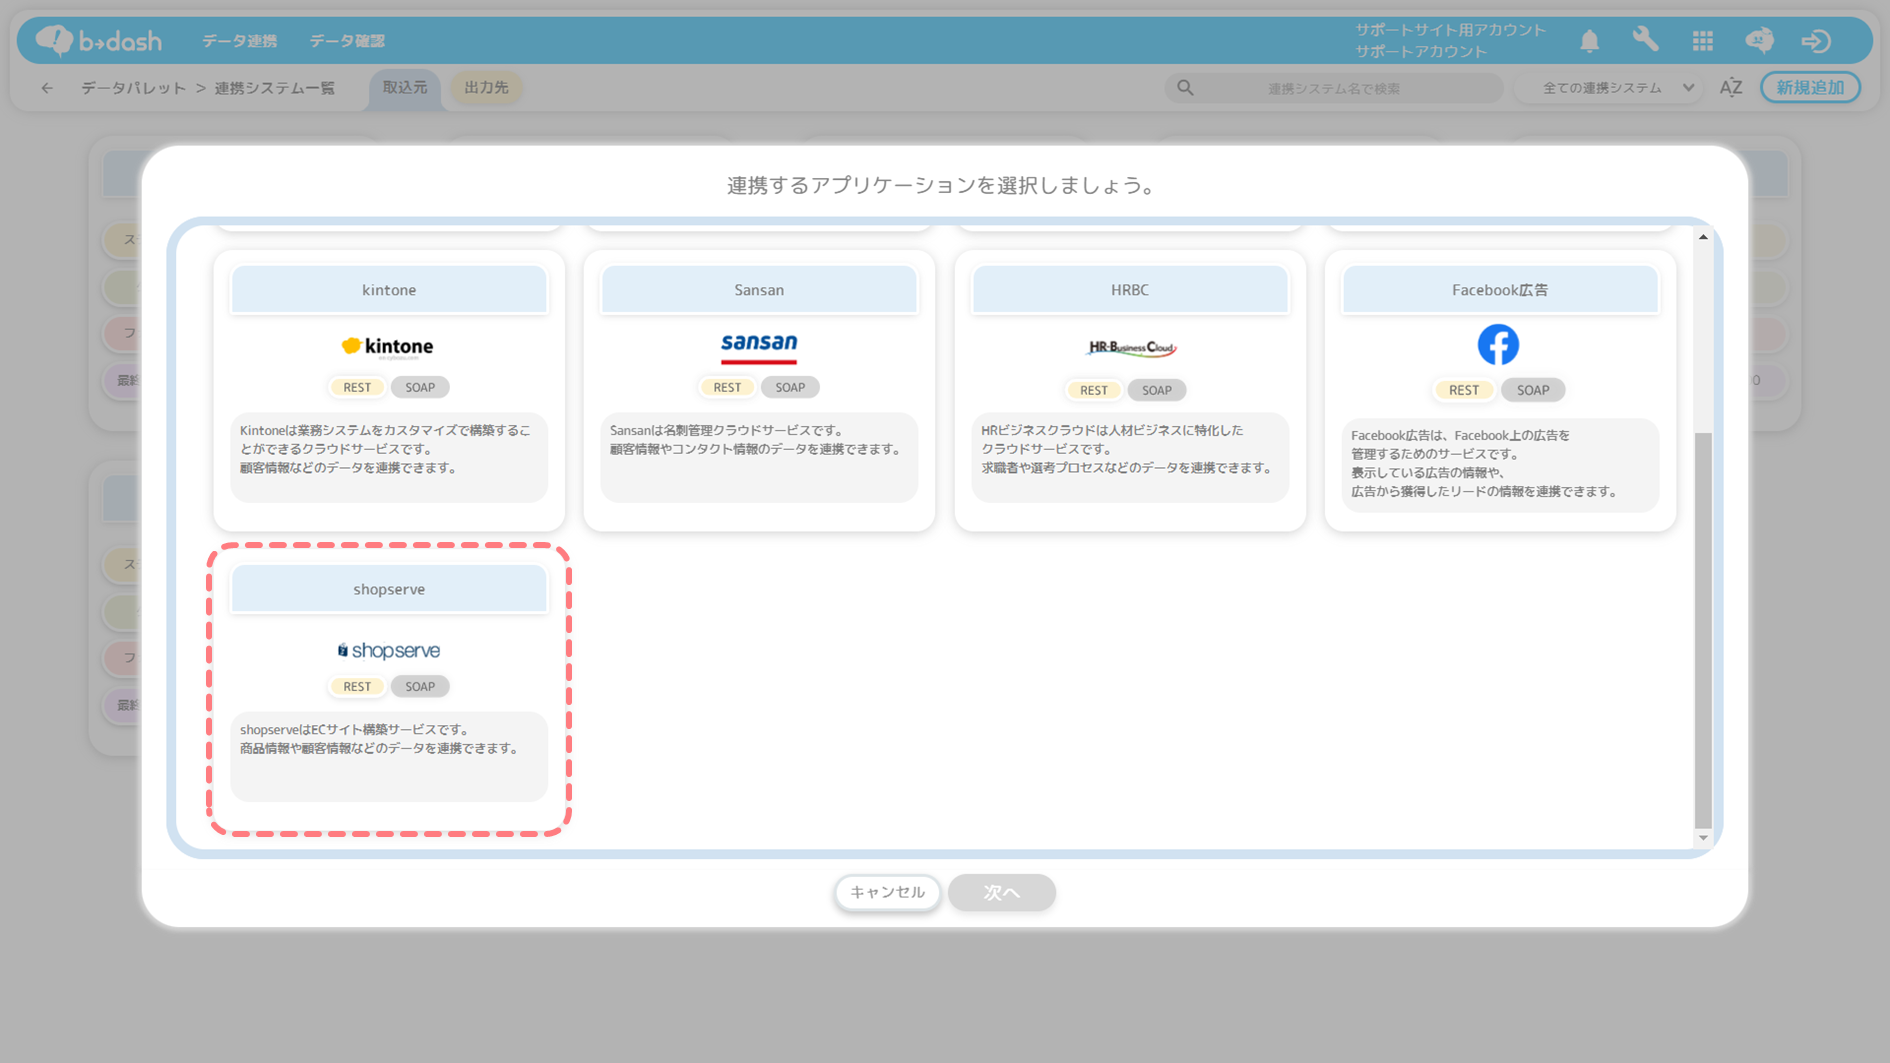Switch to the 出力先 tab
1890x1063 pixels.
coord(487,88)
